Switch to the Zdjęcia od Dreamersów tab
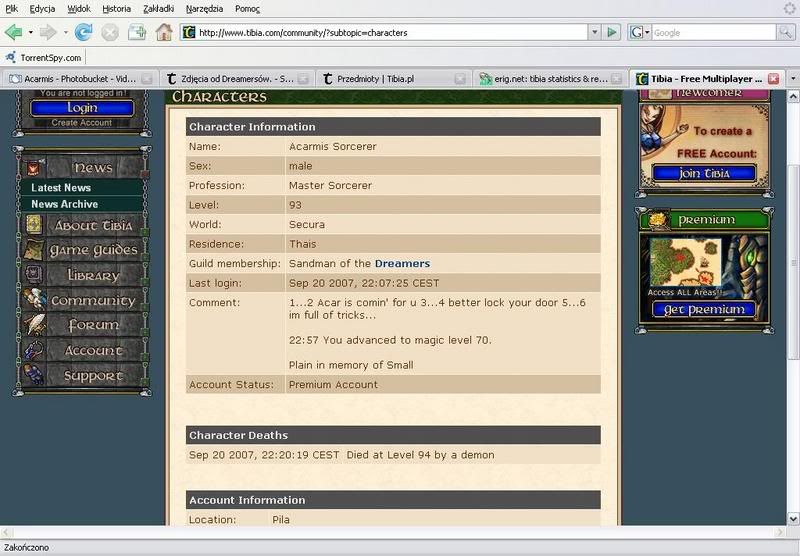 pos(237,79)
